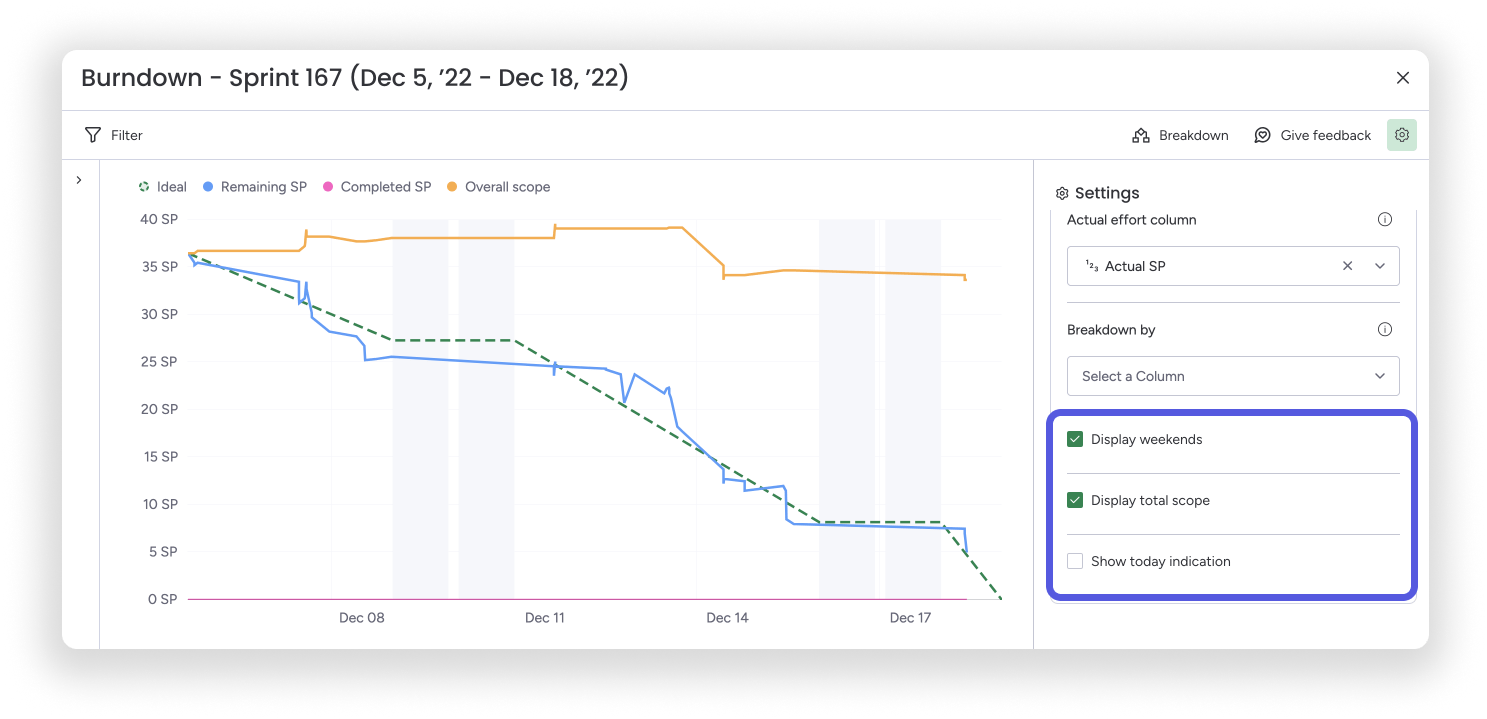Click the small gear beside the Settings heading
The image size is (1487, 719).
pos(1061,193)
